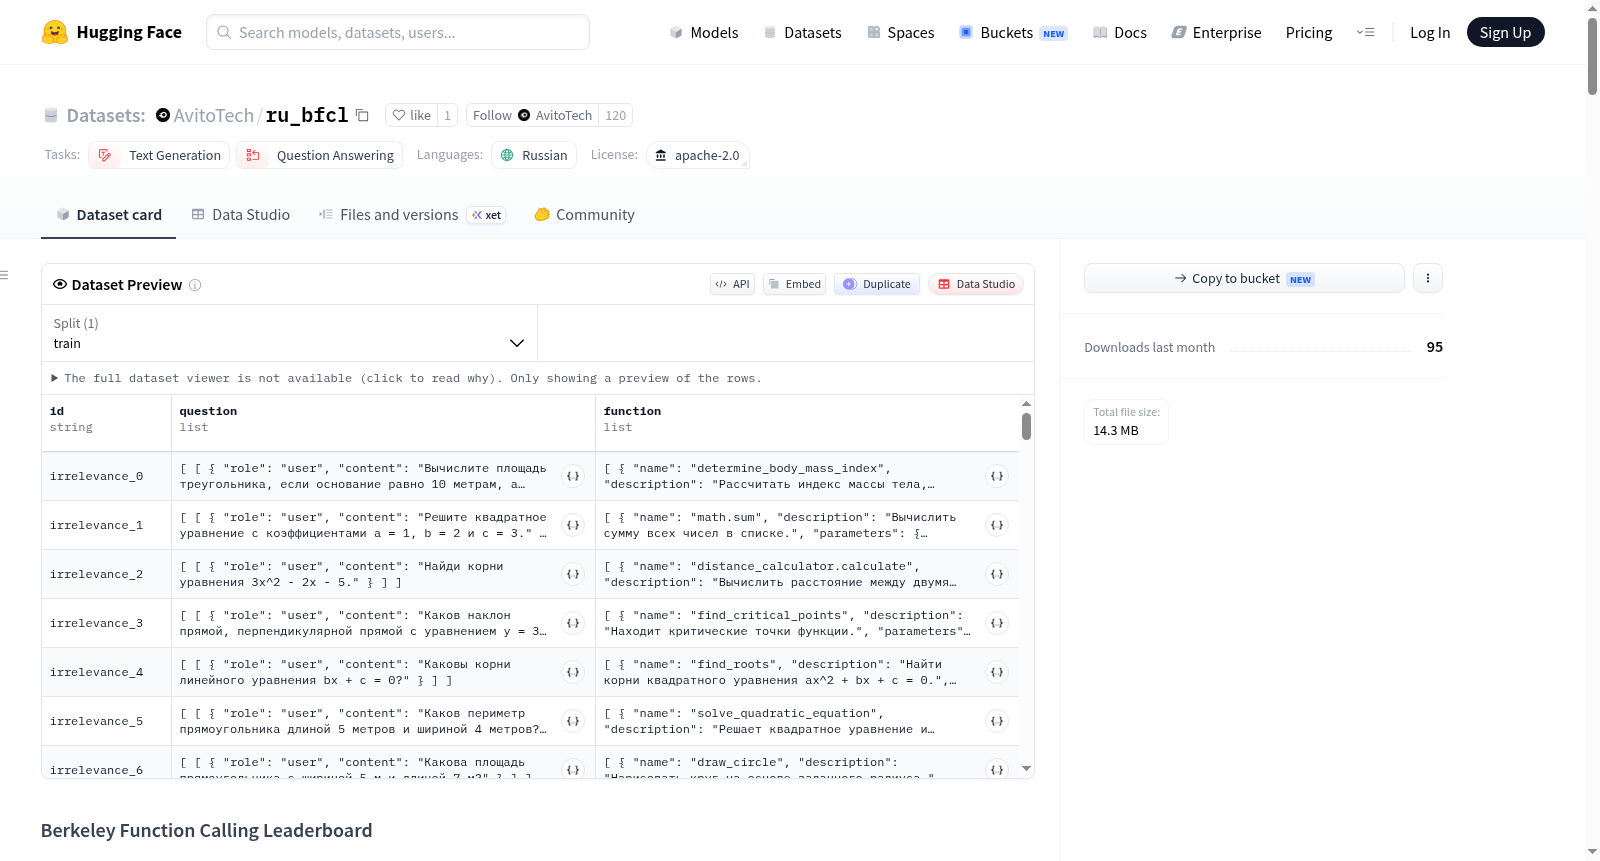Click the AvitoTech organization avatar icon
This screenshot has width=1600, height=861.
pyautogui.click(x=163, y=115)
